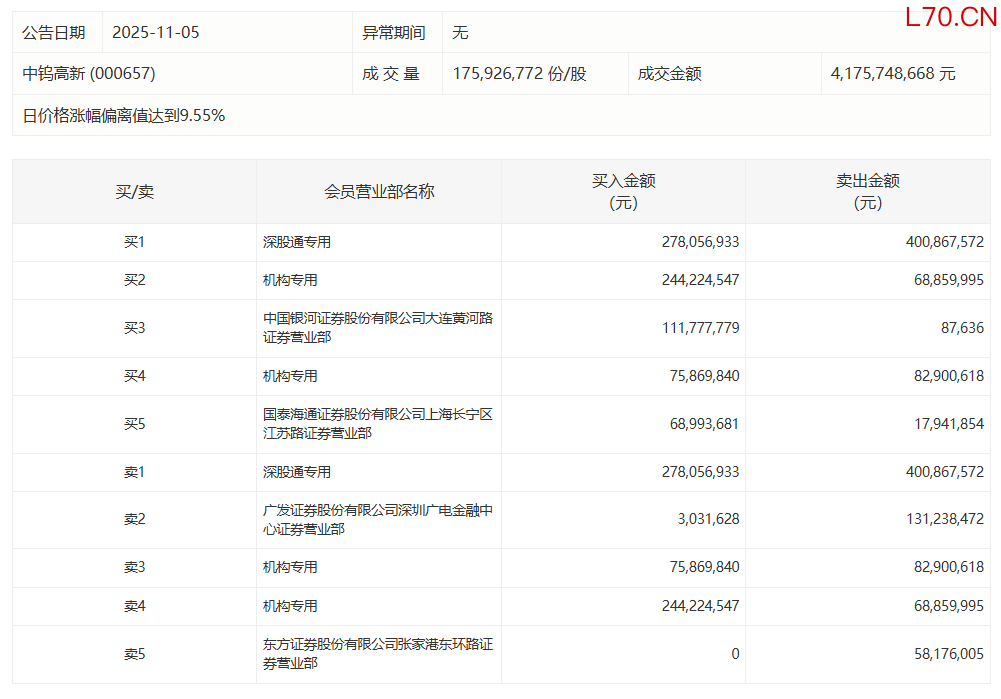Click the 卖出金额 (元) column header

coord(867,192)
